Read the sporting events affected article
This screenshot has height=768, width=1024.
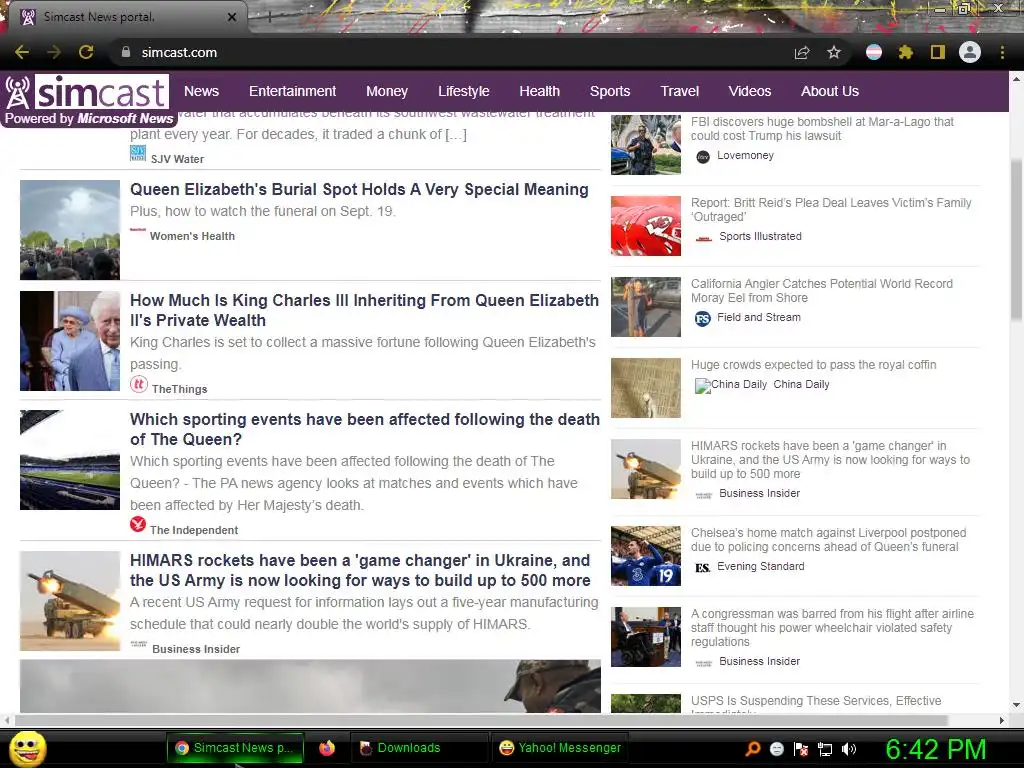pyautogui.click(x=364, y=429)
